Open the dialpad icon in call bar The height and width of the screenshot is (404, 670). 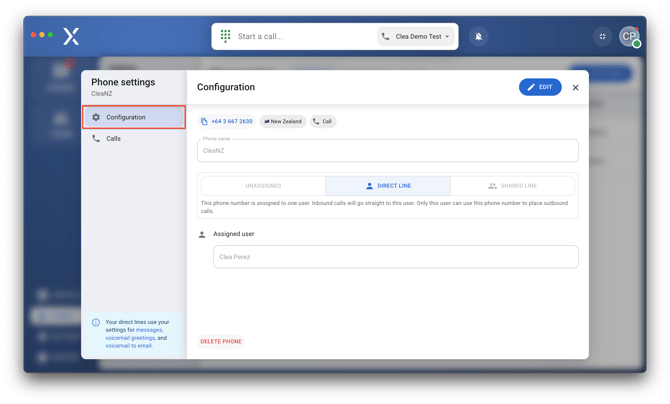pyautogui.click(x=226, y=36)
